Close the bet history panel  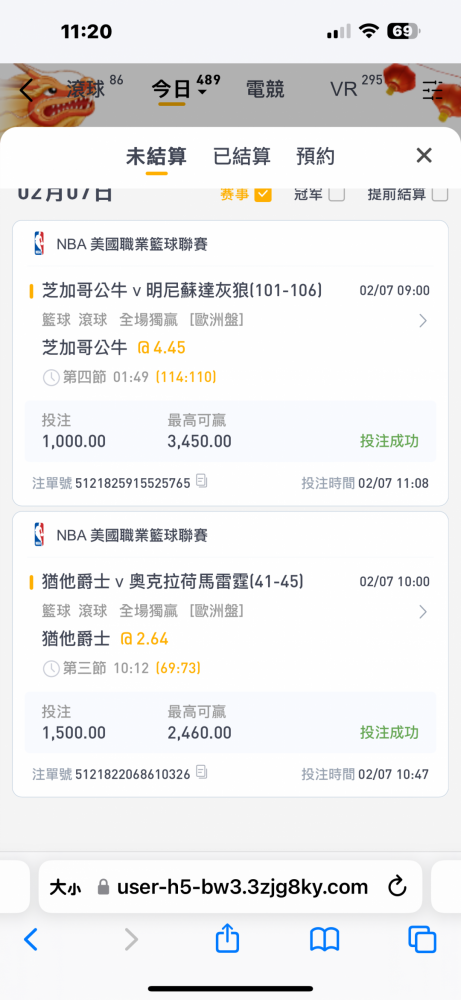tap(424, 155)
